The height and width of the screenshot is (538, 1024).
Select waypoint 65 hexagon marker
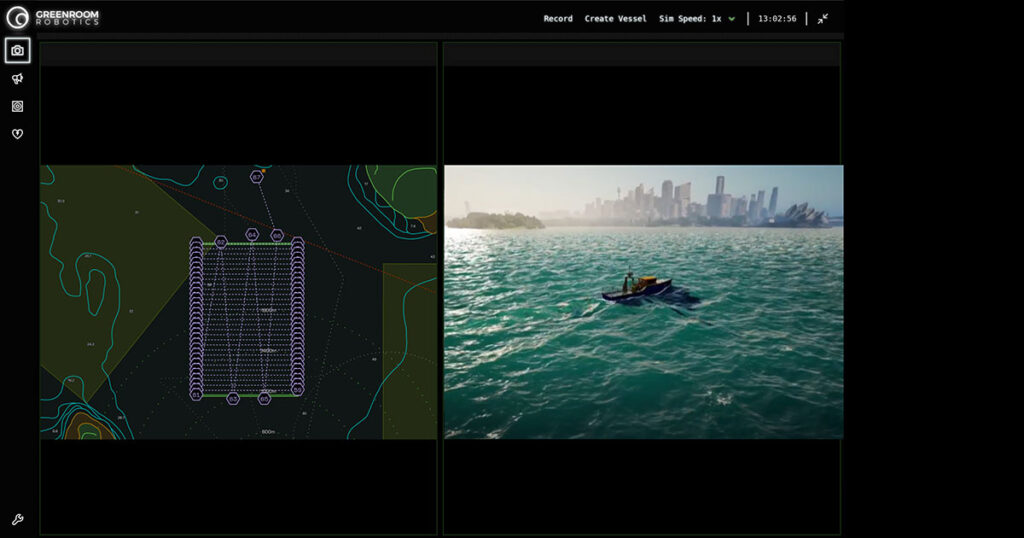click(264, 398)
